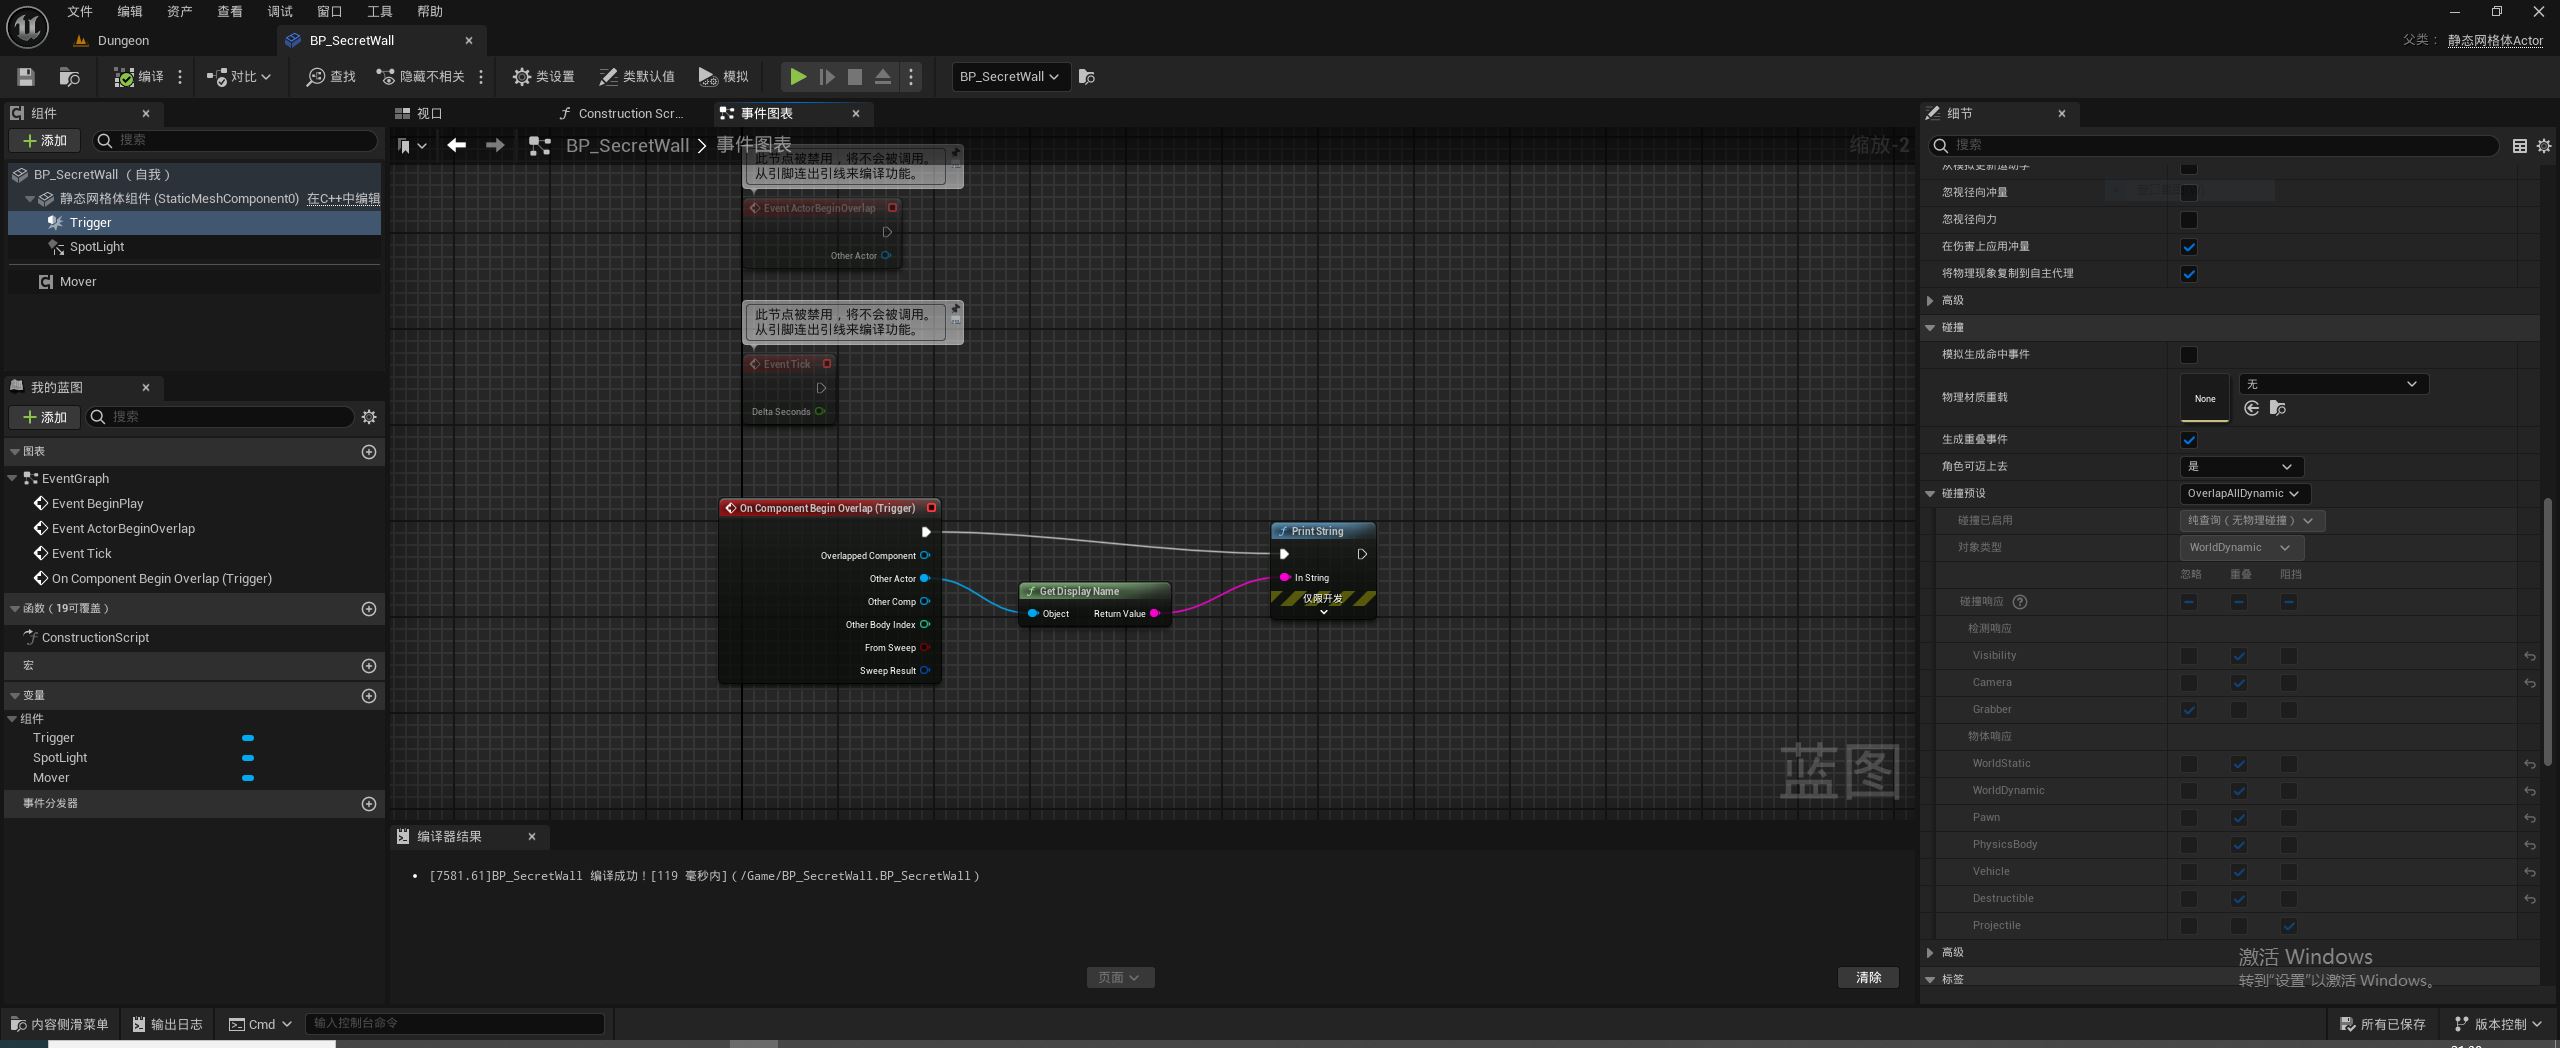Click the Add button in Components panel

(x=45, y=141)
